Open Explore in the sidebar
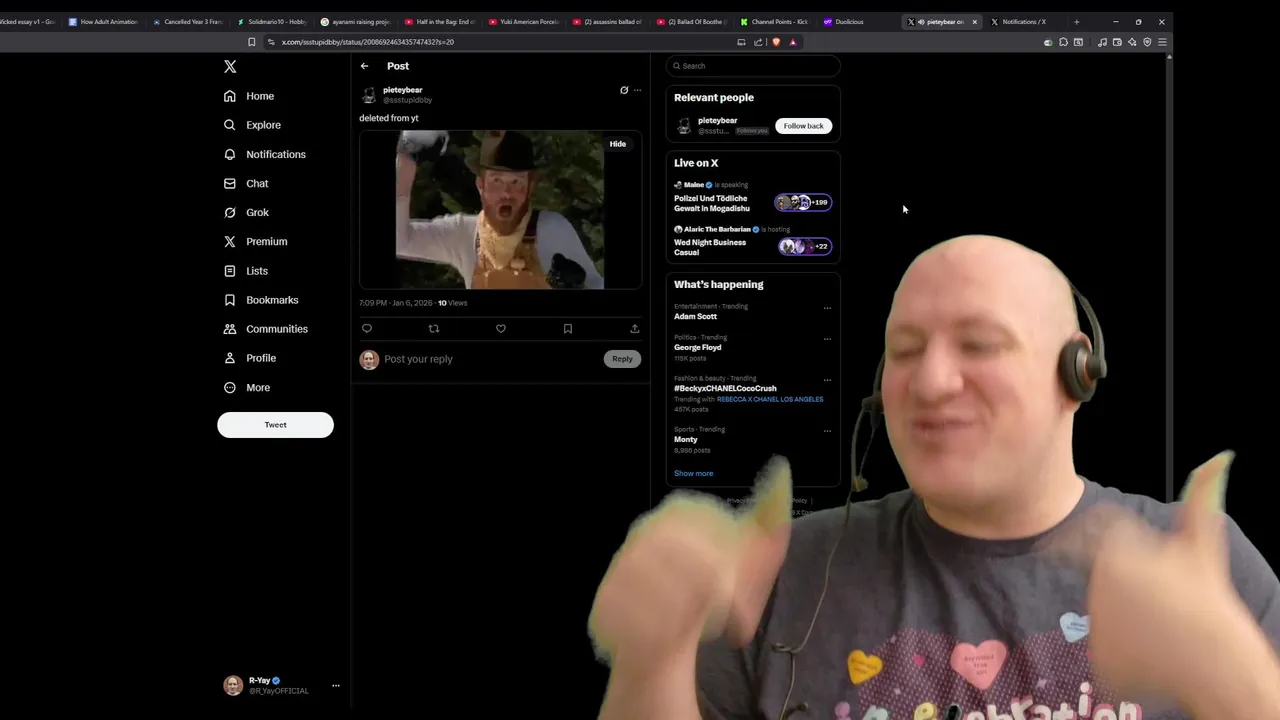 pos(252,125)
